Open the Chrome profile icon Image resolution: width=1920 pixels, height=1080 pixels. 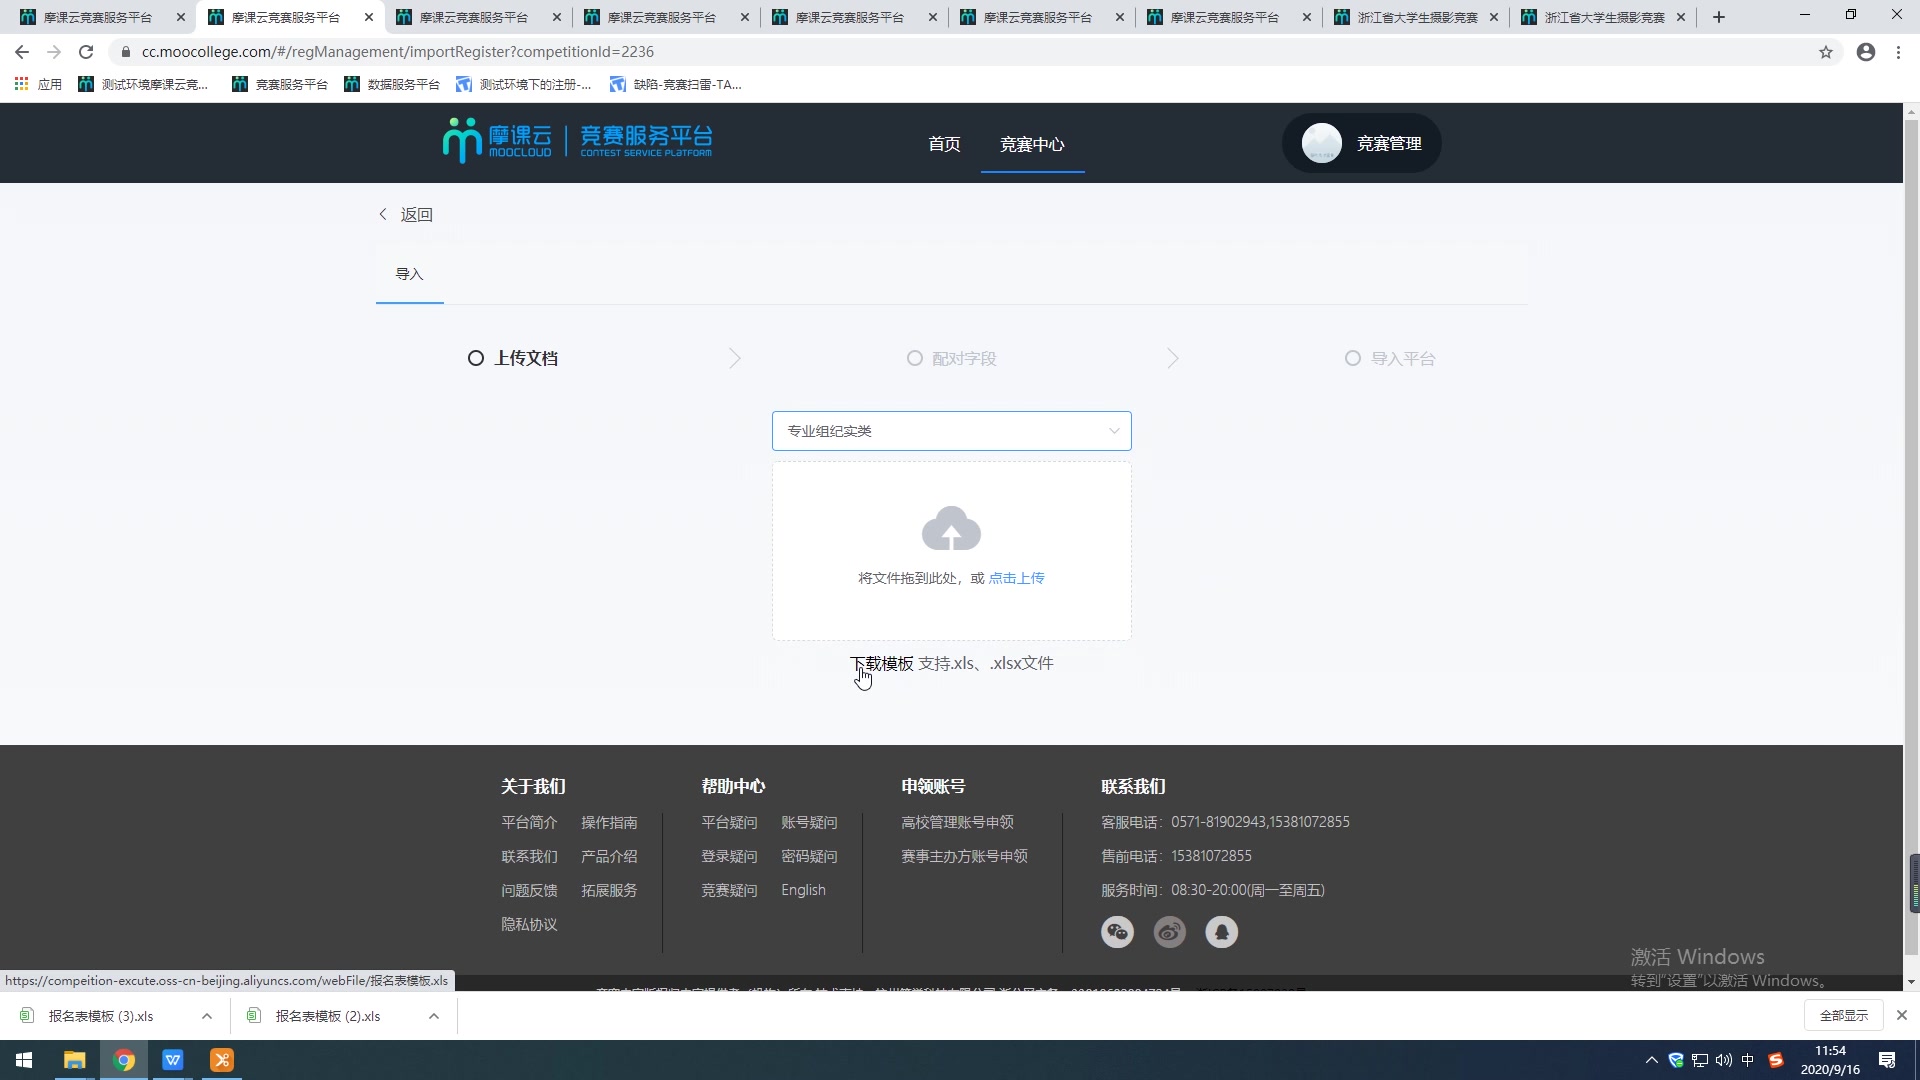click(1865, 52)
